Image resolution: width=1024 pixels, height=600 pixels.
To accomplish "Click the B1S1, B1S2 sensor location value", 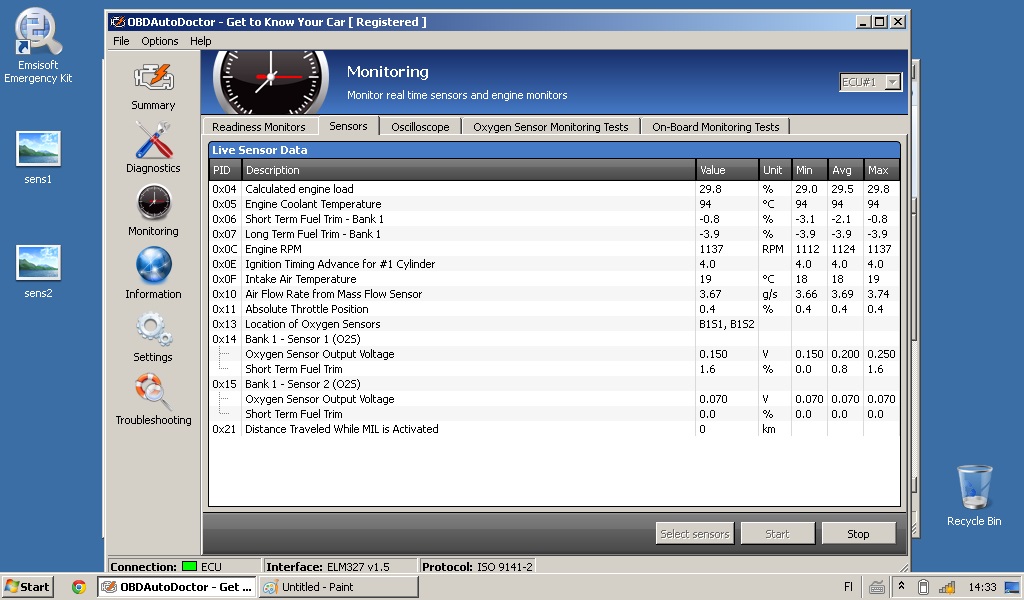I will coord(726,324).
